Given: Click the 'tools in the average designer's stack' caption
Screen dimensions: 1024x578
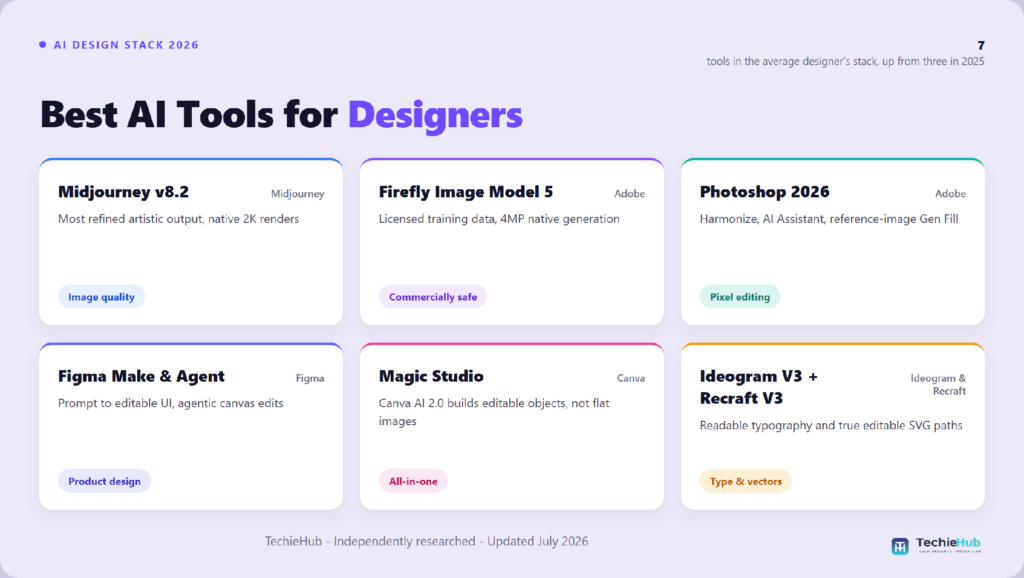Looking at the screenshot, I should coord(845,61).
